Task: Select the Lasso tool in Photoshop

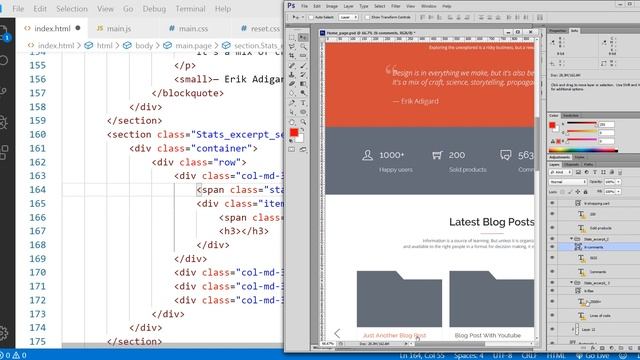Action: 291,47
